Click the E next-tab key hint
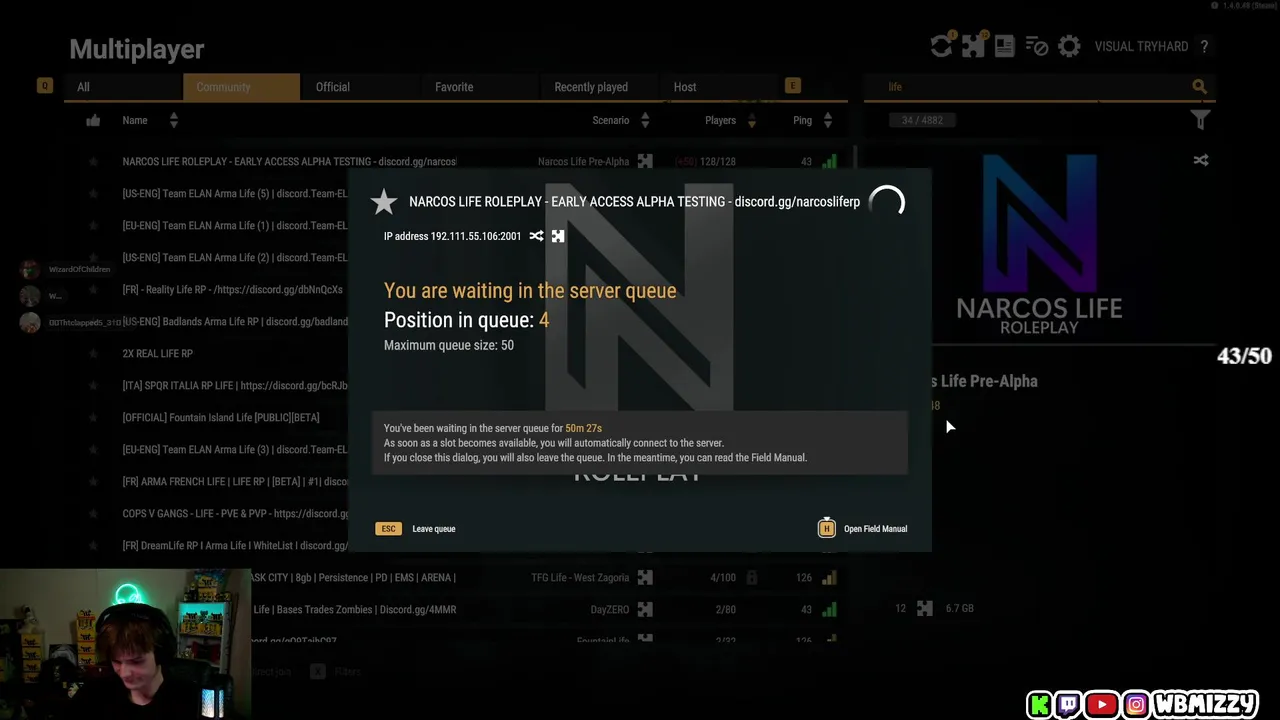1280x720 pixels. click(793, 86)
